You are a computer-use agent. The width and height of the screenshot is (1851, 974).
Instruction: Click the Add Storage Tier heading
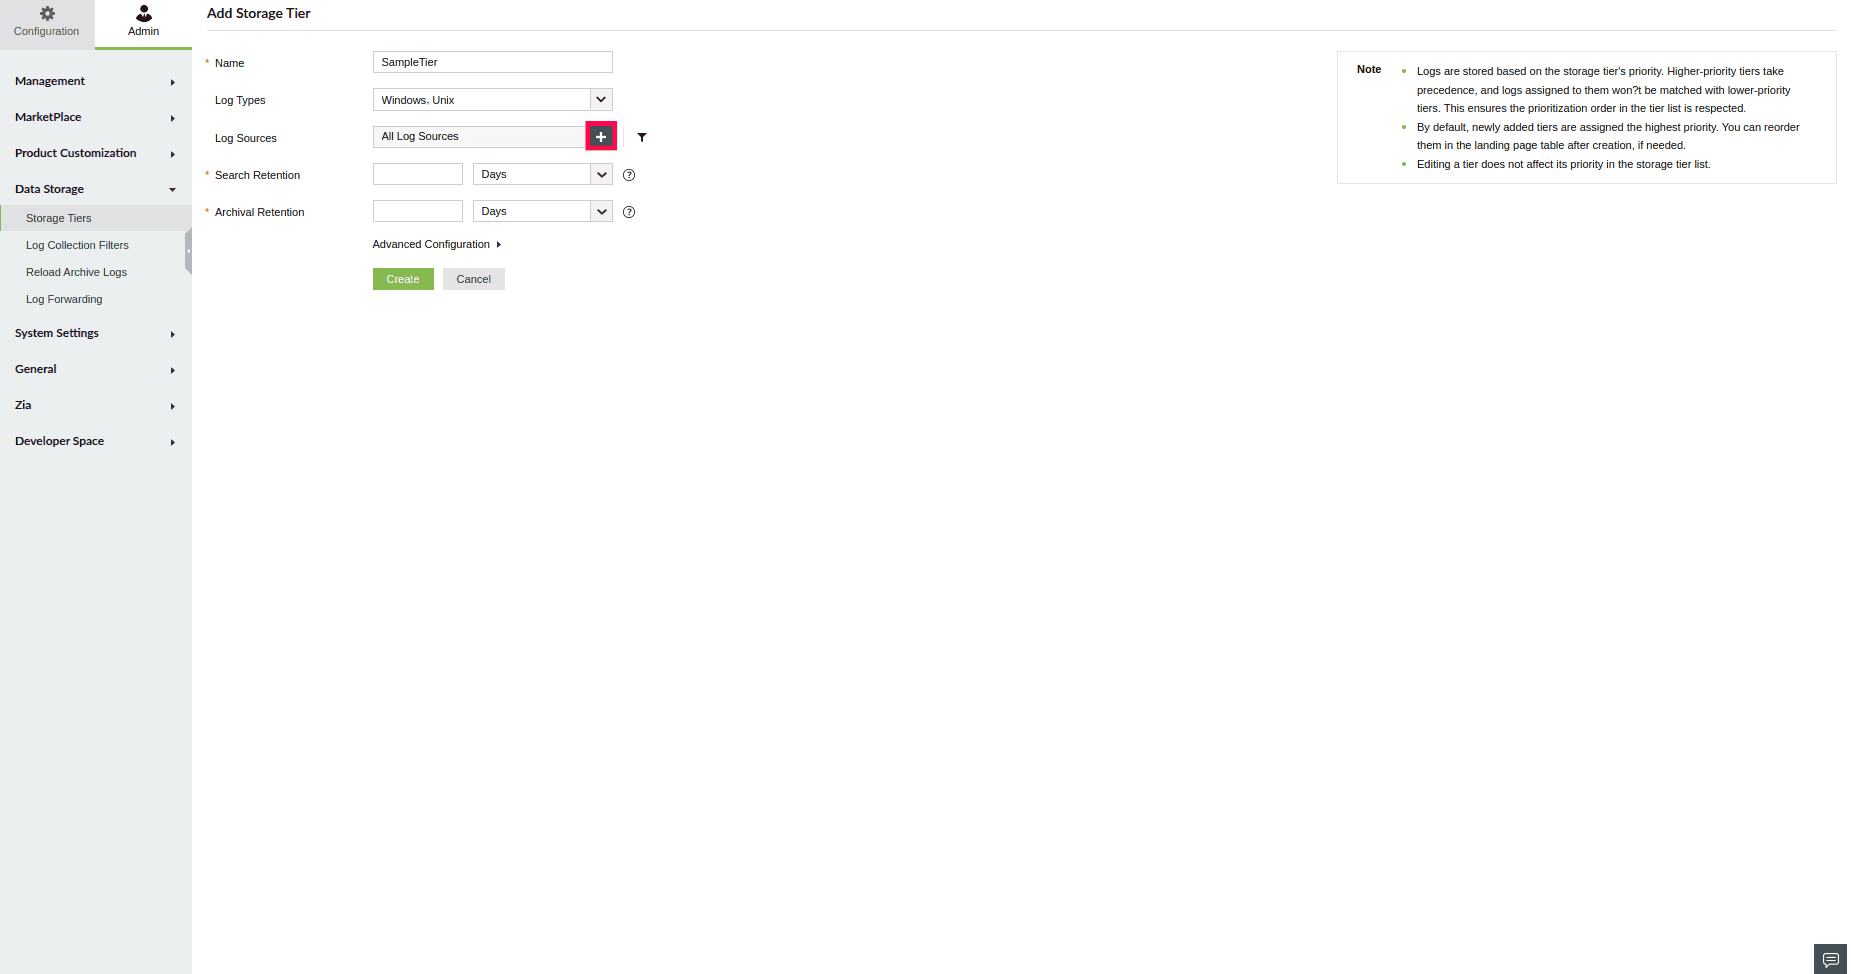coord(258,13)
